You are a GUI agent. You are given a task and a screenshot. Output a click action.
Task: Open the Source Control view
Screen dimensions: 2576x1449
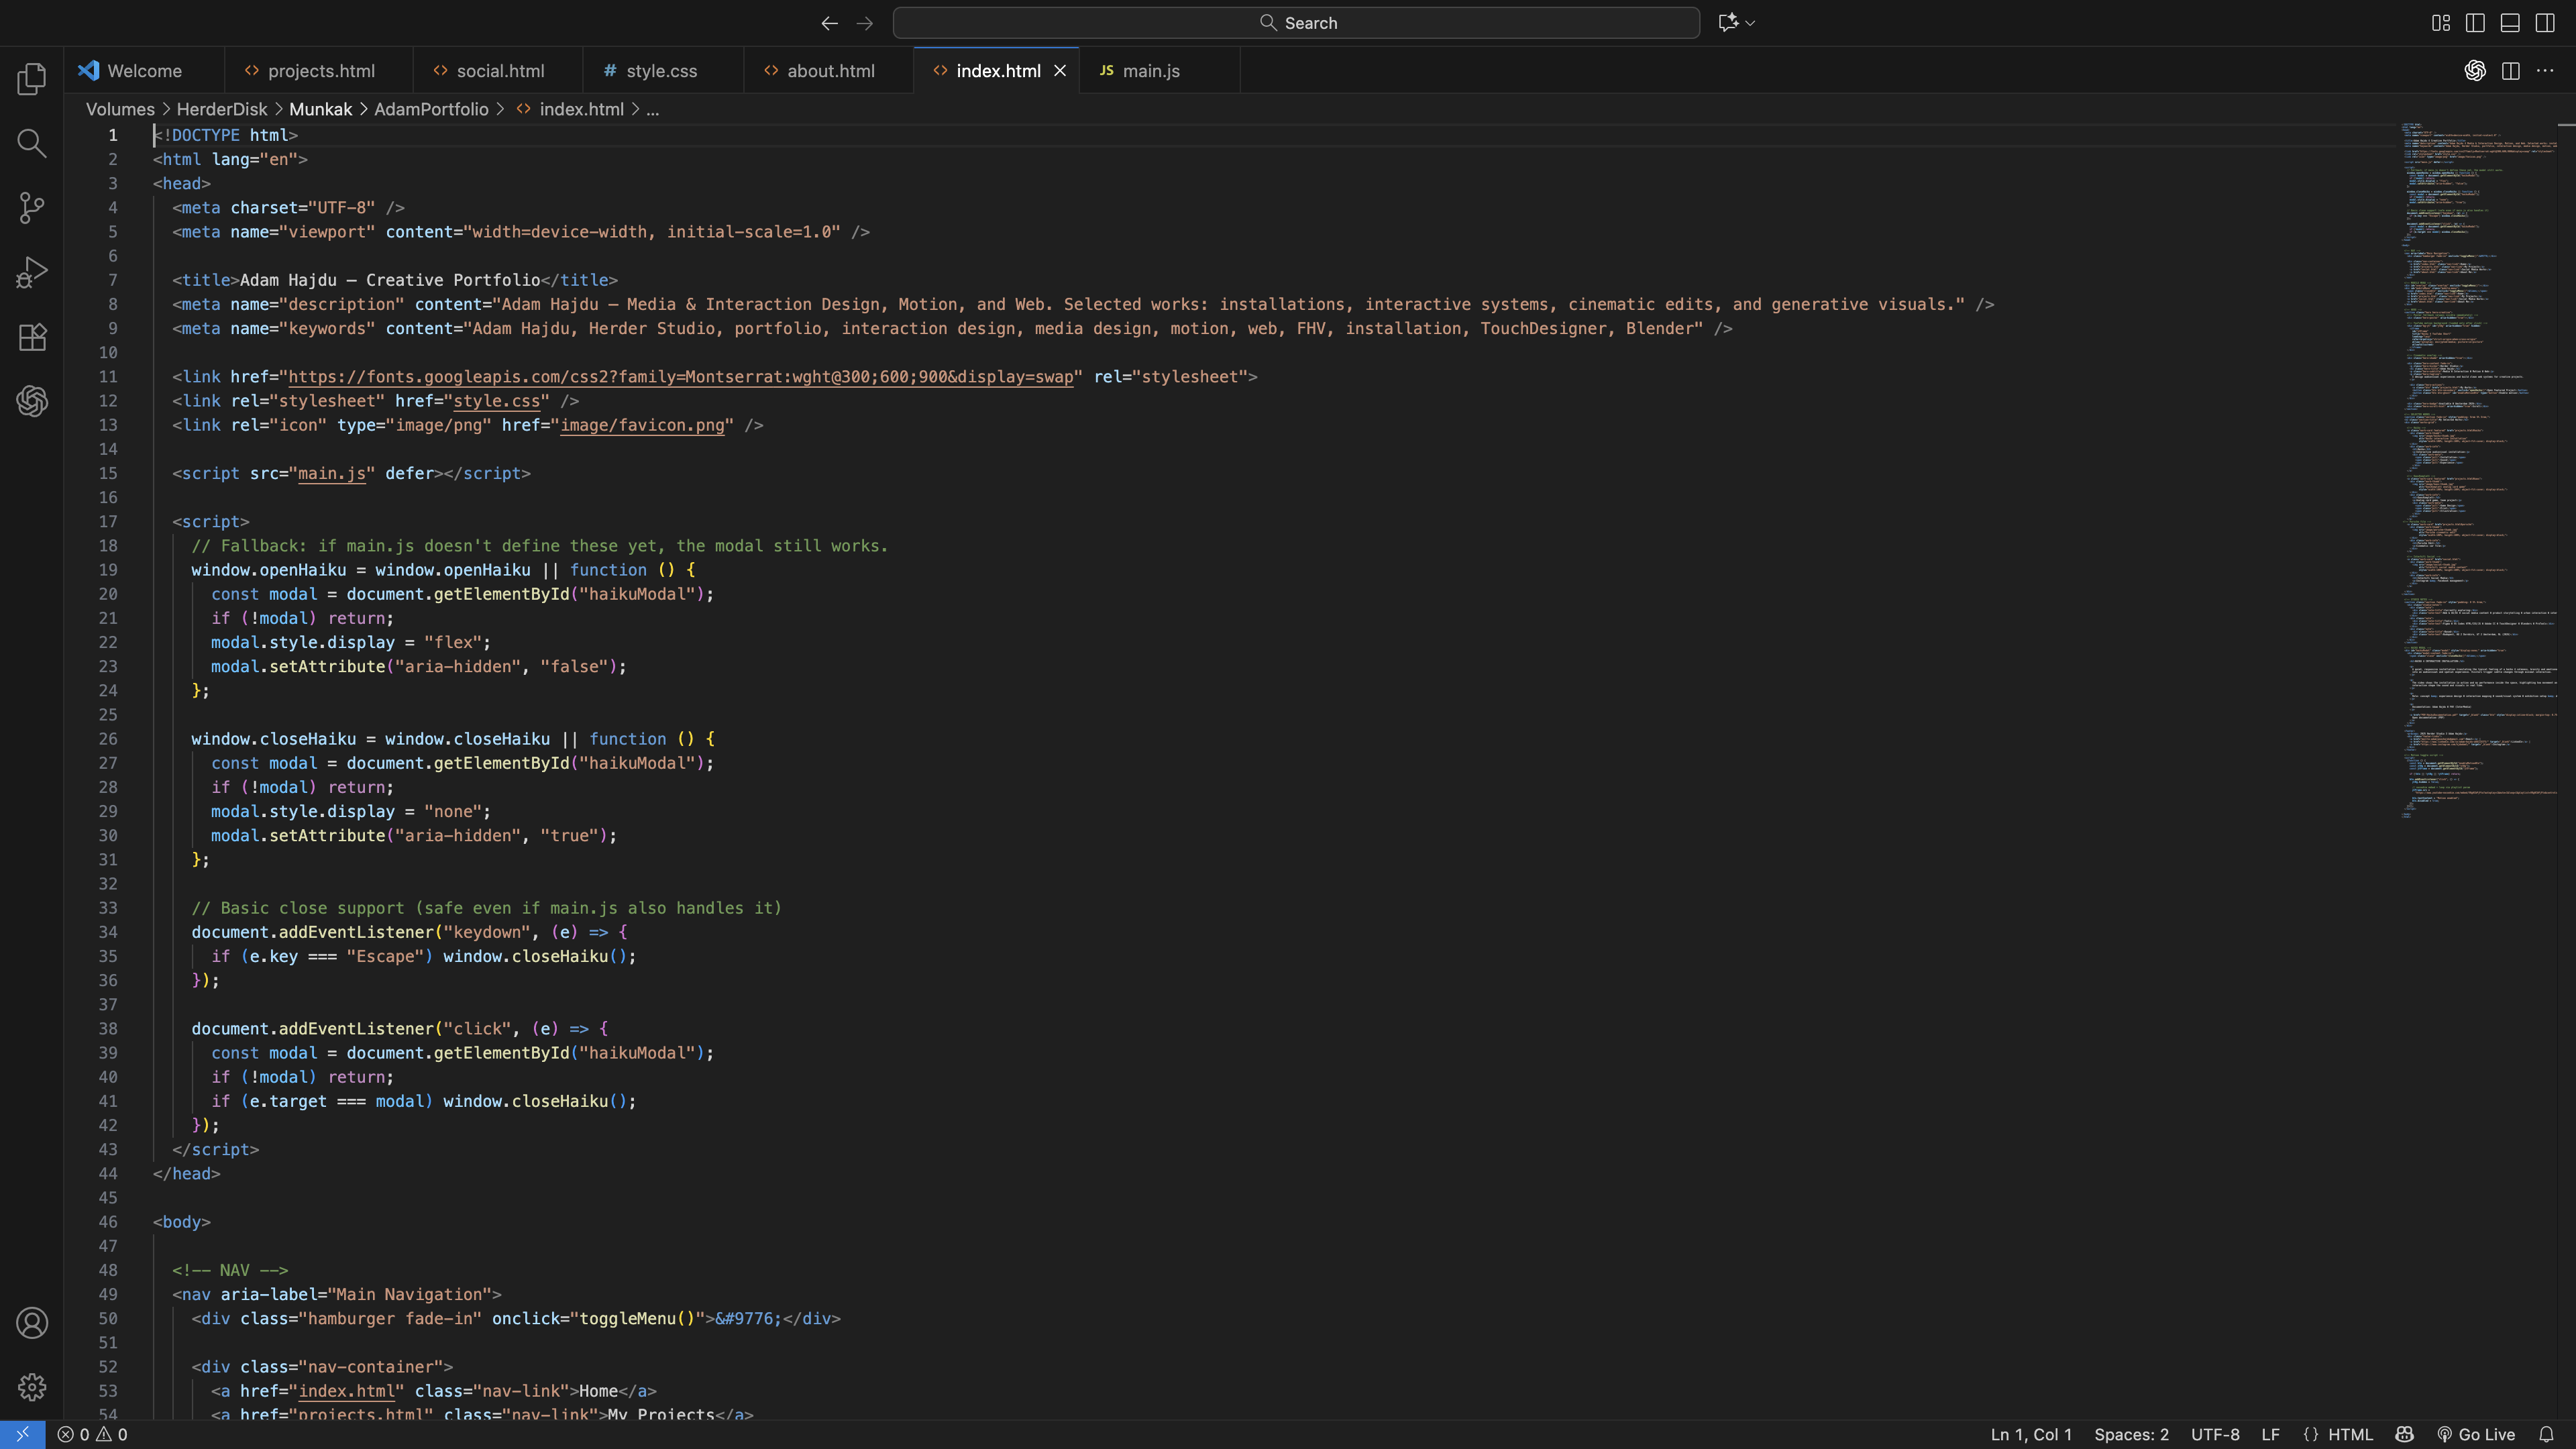point(31,207)
